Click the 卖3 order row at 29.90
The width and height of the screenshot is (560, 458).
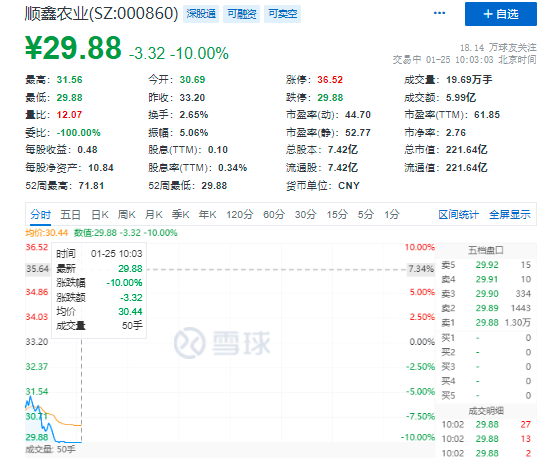pyautogui.click(x=486, y=294)
